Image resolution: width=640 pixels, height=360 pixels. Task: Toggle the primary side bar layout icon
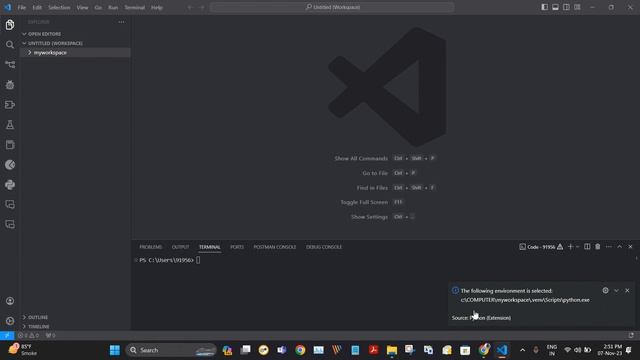click(544, 7)
